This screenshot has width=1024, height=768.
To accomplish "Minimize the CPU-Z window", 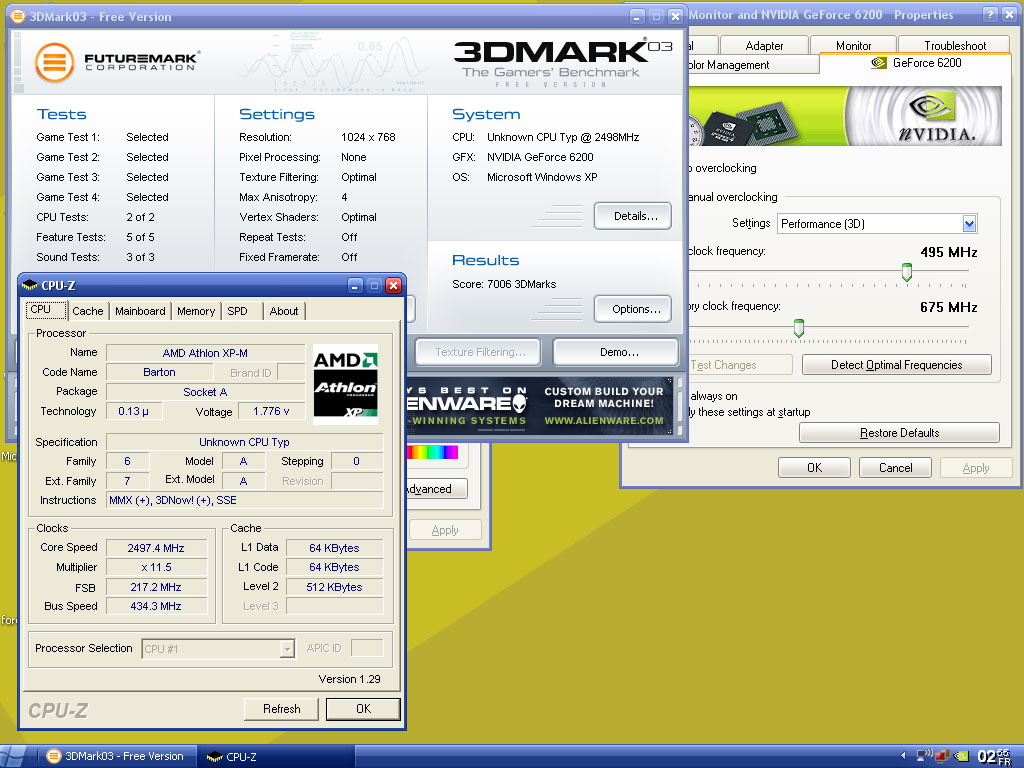I will [x=355, y=285].
